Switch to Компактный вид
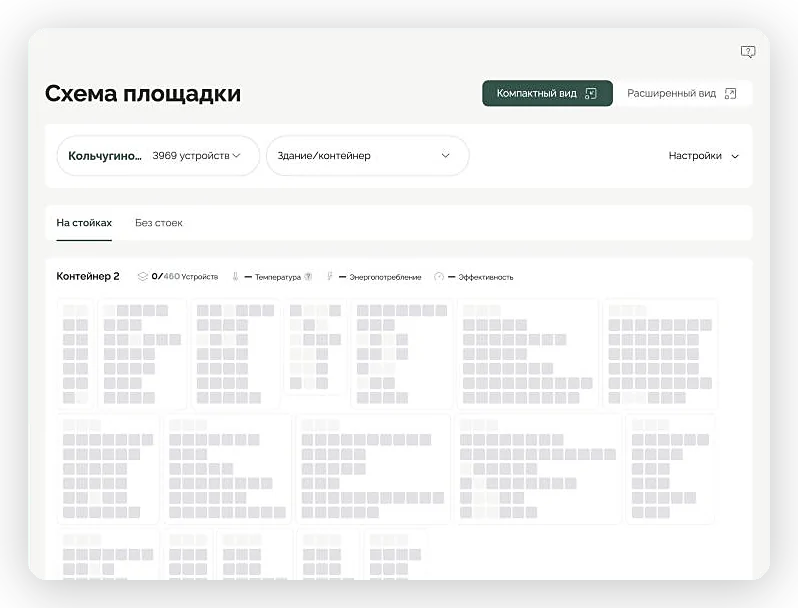 (547, 93)
